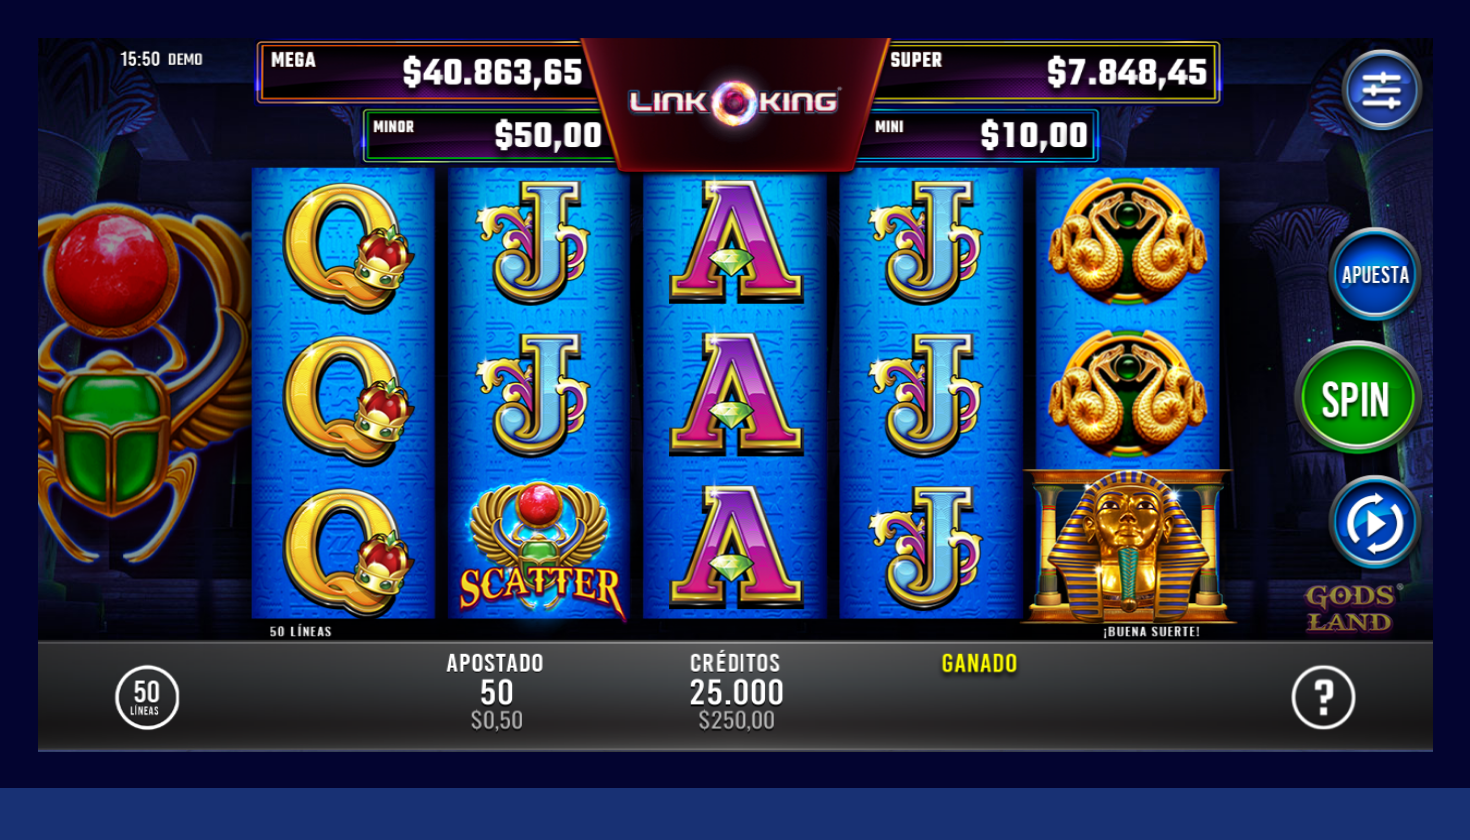Click the 50 Líneas circle icon
Image resolution: width=1470 pixels, height=840 pixels.
tap(147, 697)
